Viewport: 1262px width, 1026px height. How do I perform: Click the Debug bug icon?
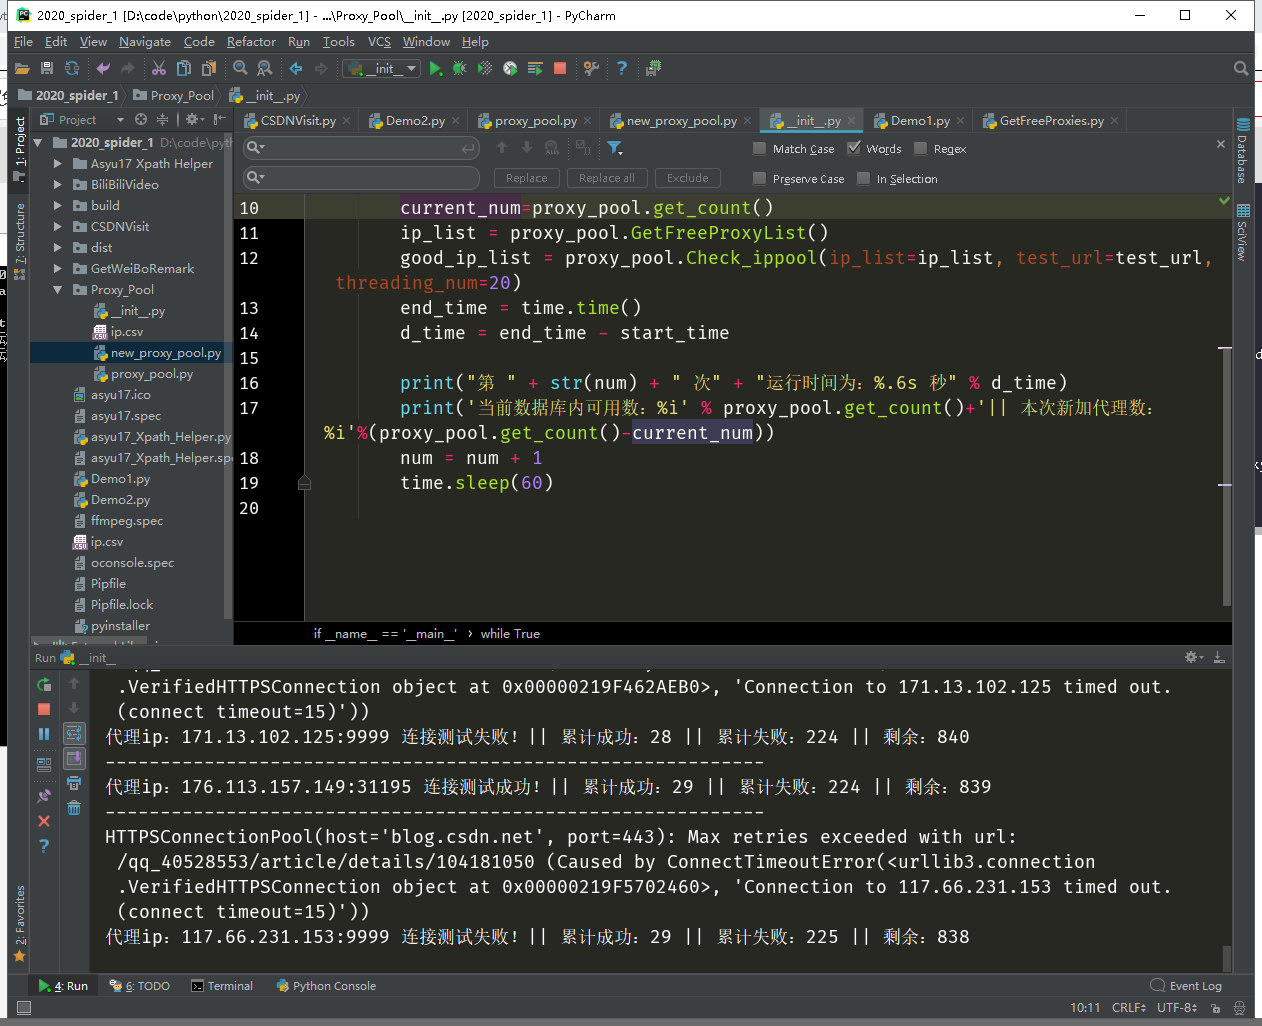(x=460, y=69)
